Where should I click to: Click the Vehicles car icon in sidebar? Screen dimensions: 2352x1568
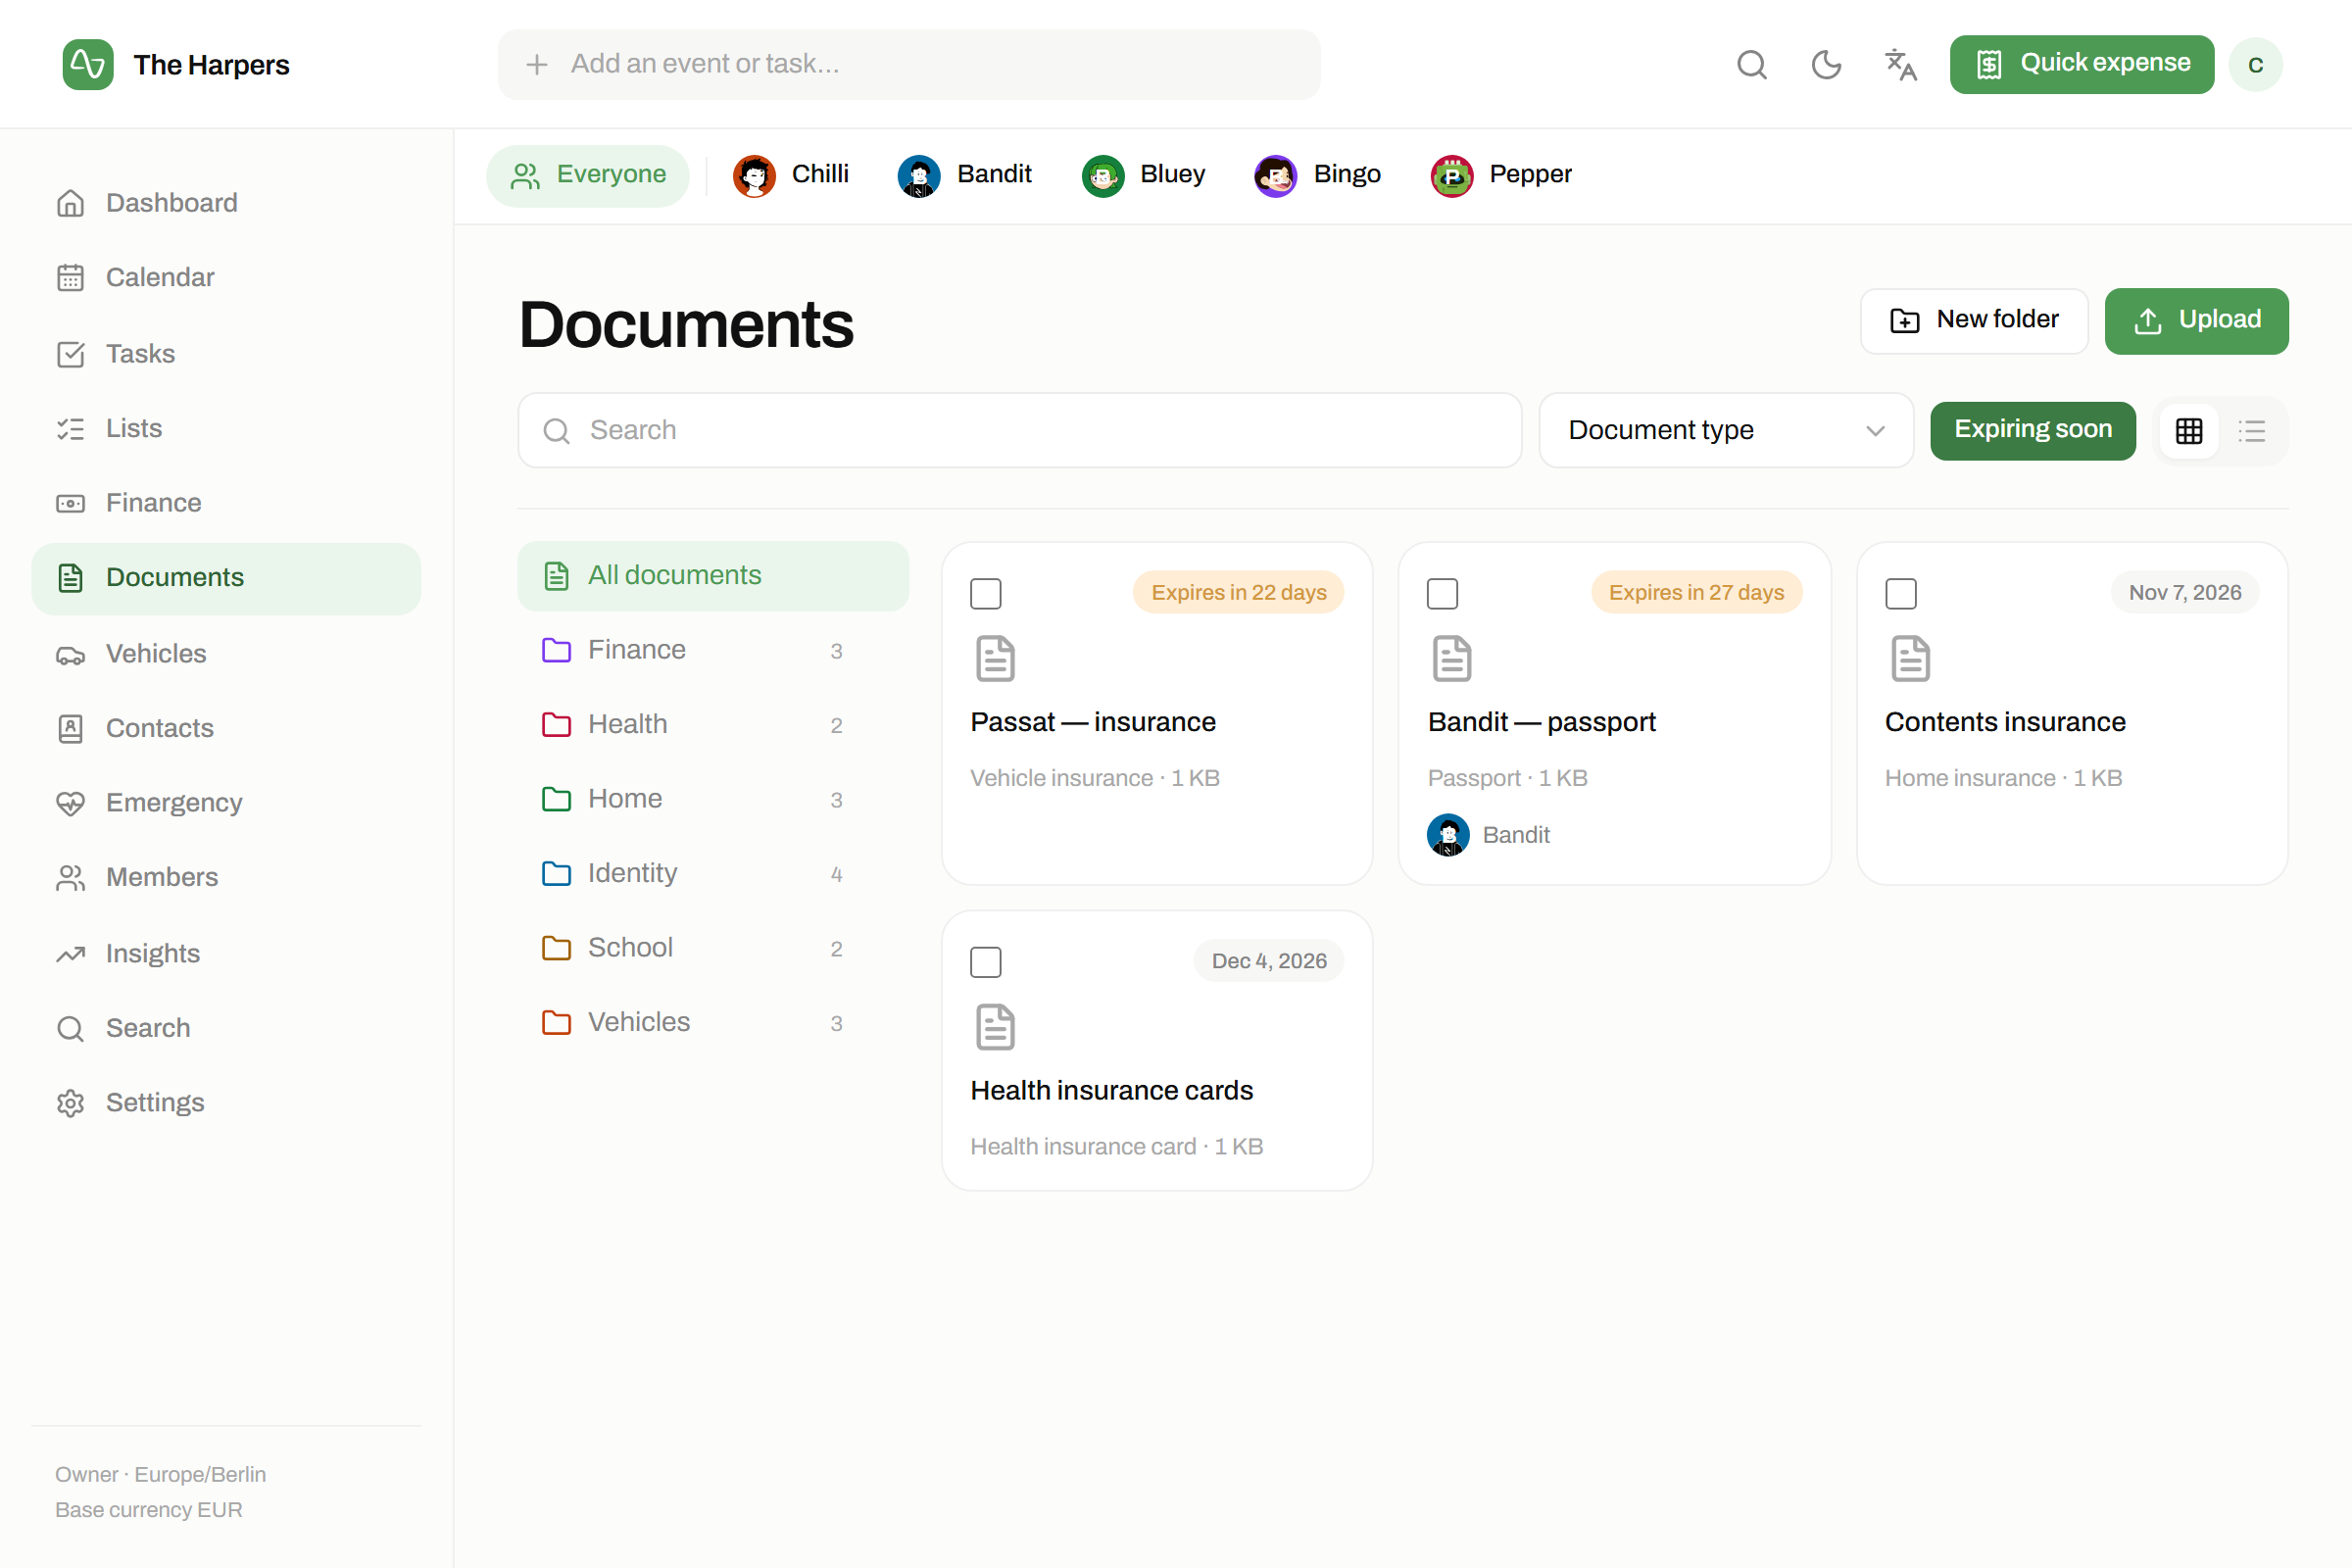coord(70,654)
